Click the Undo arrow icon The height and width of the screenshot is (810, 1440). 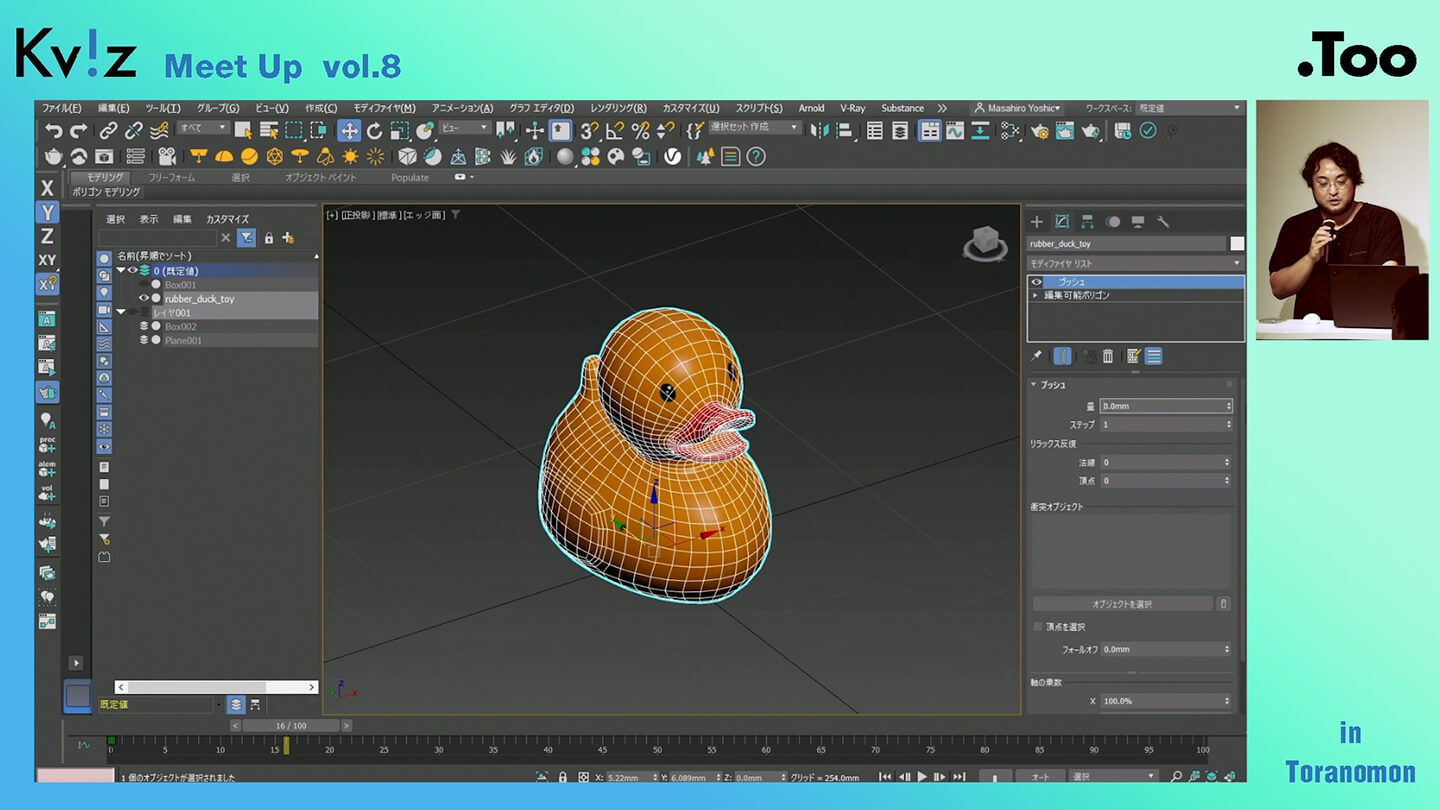pyautogui.click(x=53, y=131)
